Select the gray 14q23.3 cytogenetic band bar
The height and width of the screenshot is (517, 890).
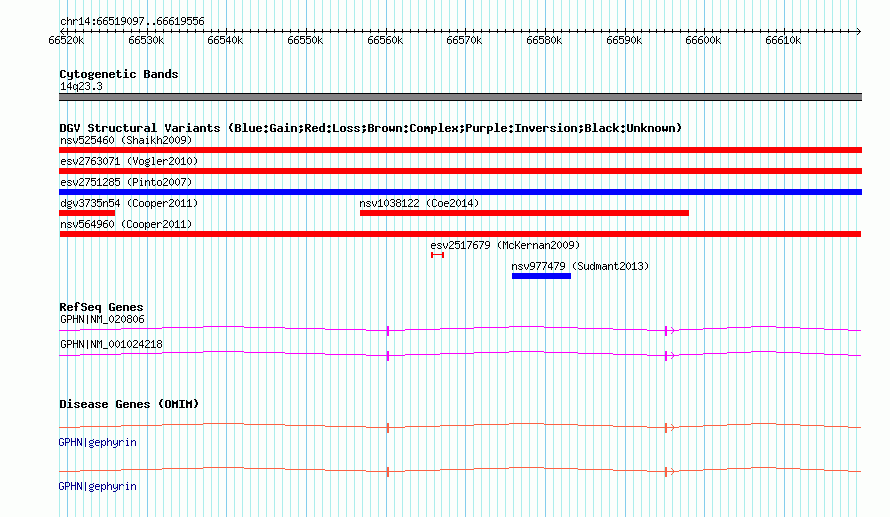[460, 97]
